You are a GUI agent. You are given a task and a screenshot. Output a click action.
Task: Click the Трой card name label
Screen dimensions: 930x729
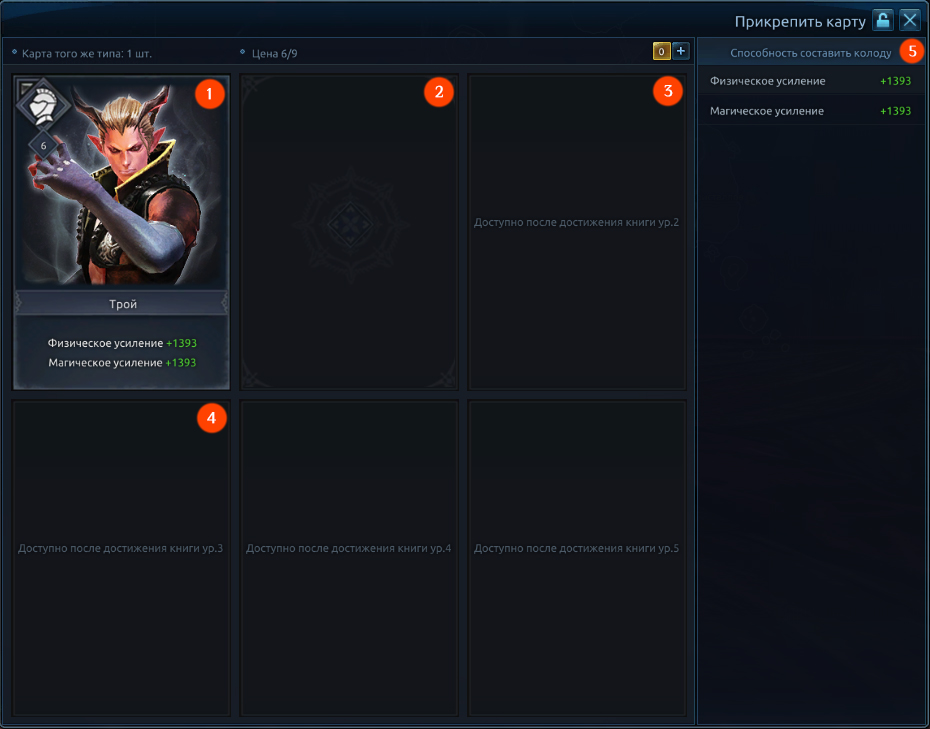point(122,304)
